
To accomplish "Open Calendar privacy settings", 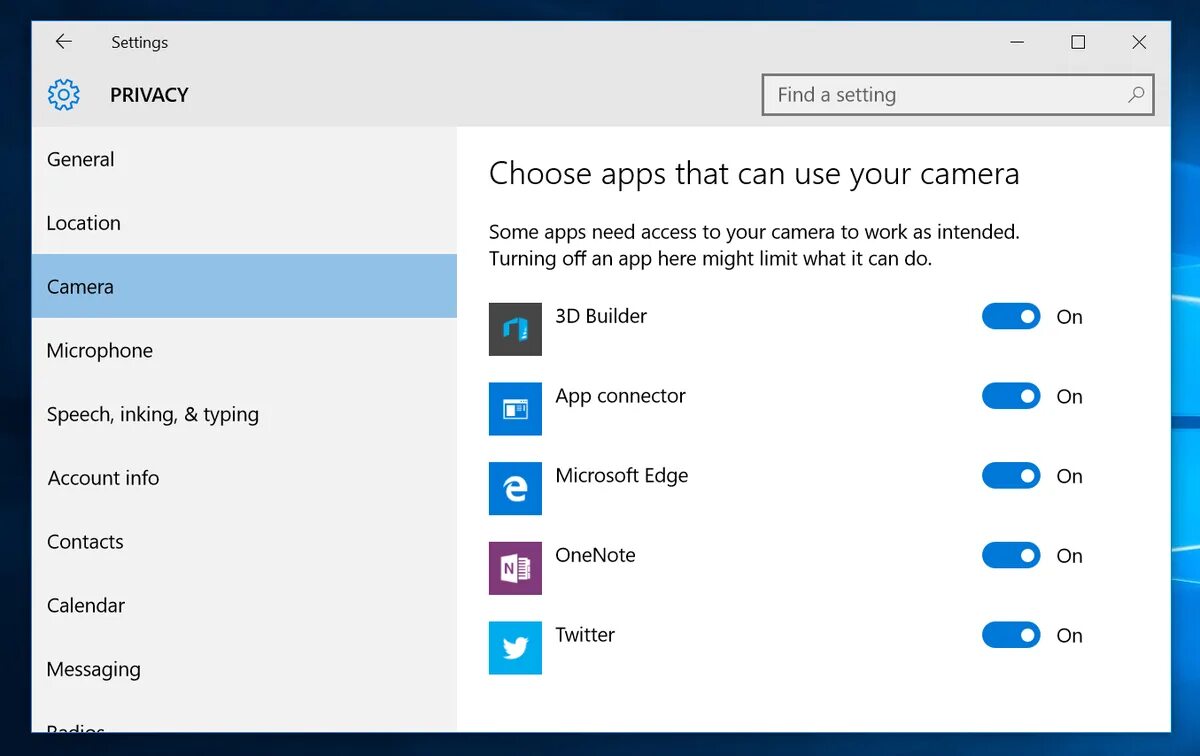I will 244,605.
